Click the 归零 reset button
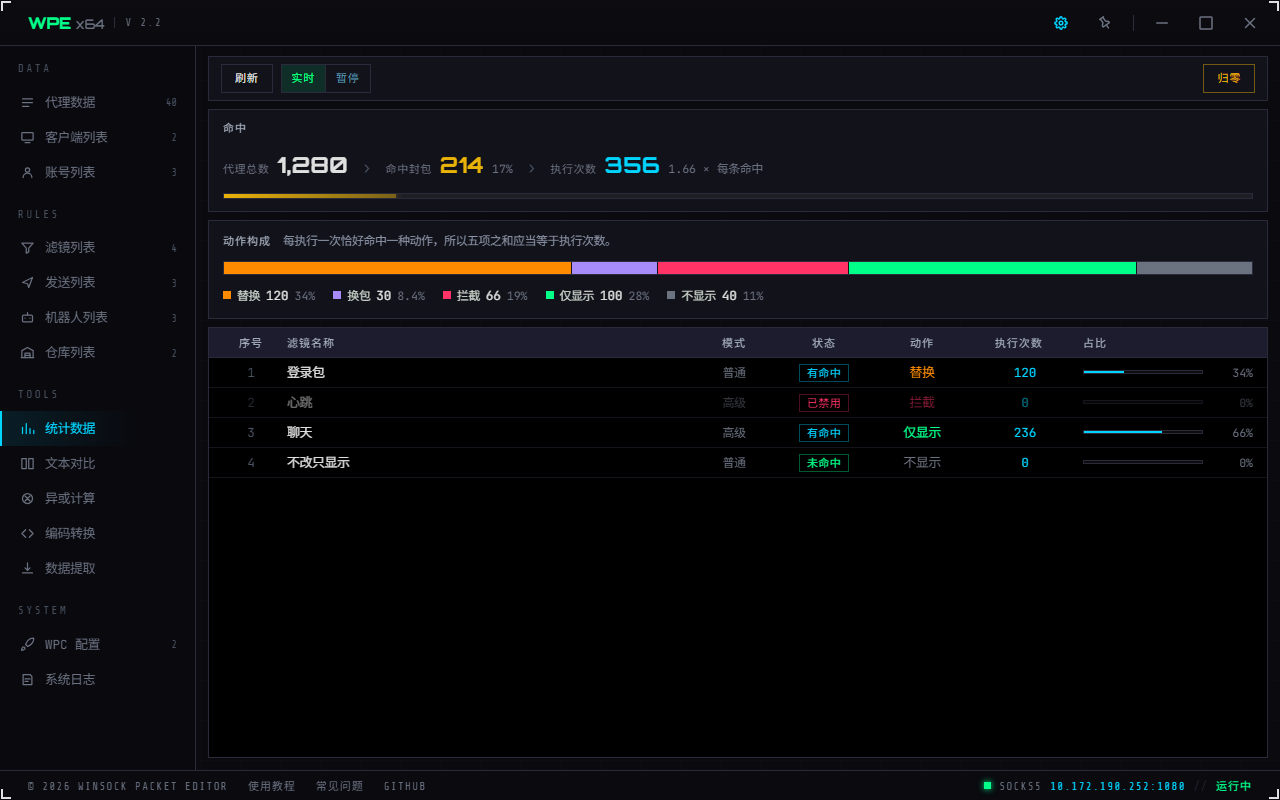 1229,78
